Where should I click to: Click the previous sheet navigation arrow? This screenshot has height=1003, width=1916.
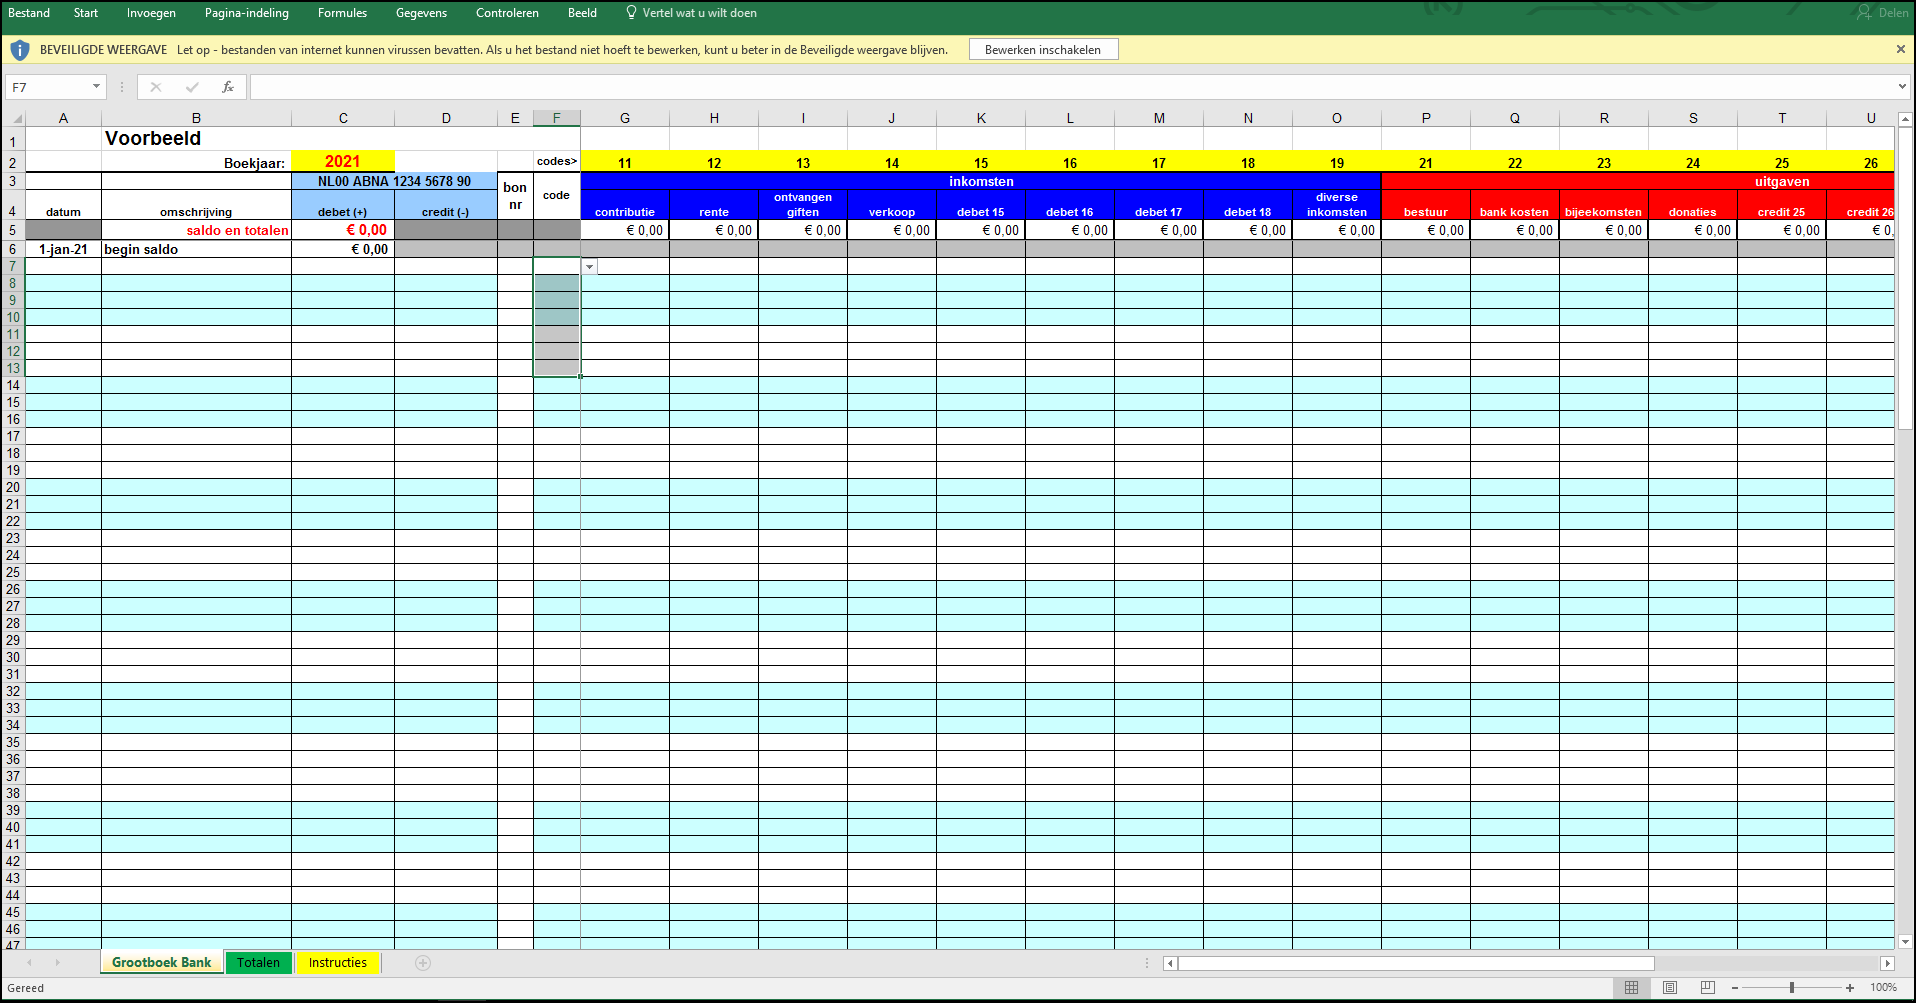pyautogui.click(x=29, y=963)
